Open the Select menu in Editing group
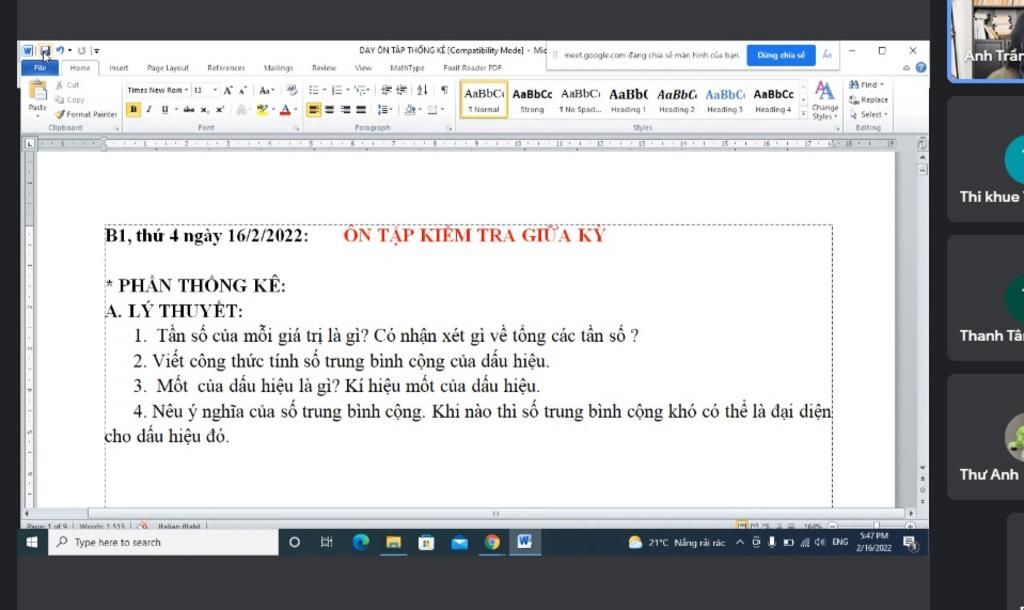The image size is (1024, 610). tap(869, 114)
